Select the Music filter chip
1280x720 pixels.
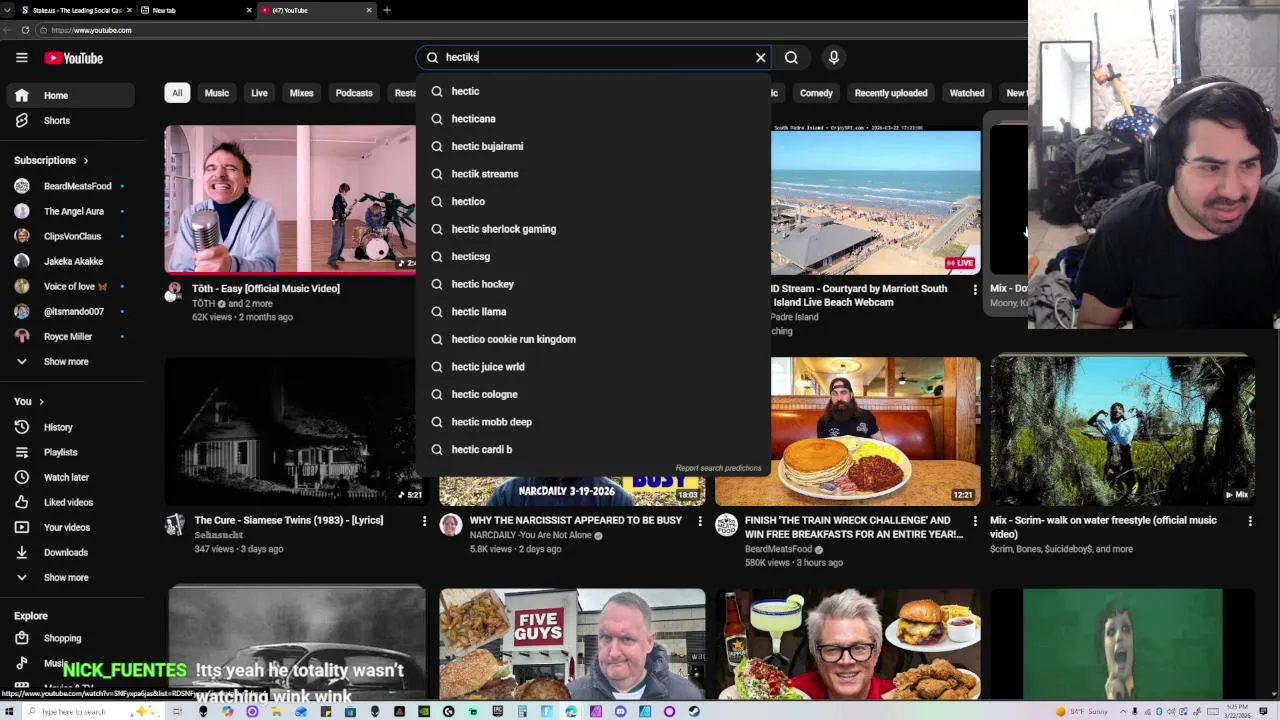point(217,93)
